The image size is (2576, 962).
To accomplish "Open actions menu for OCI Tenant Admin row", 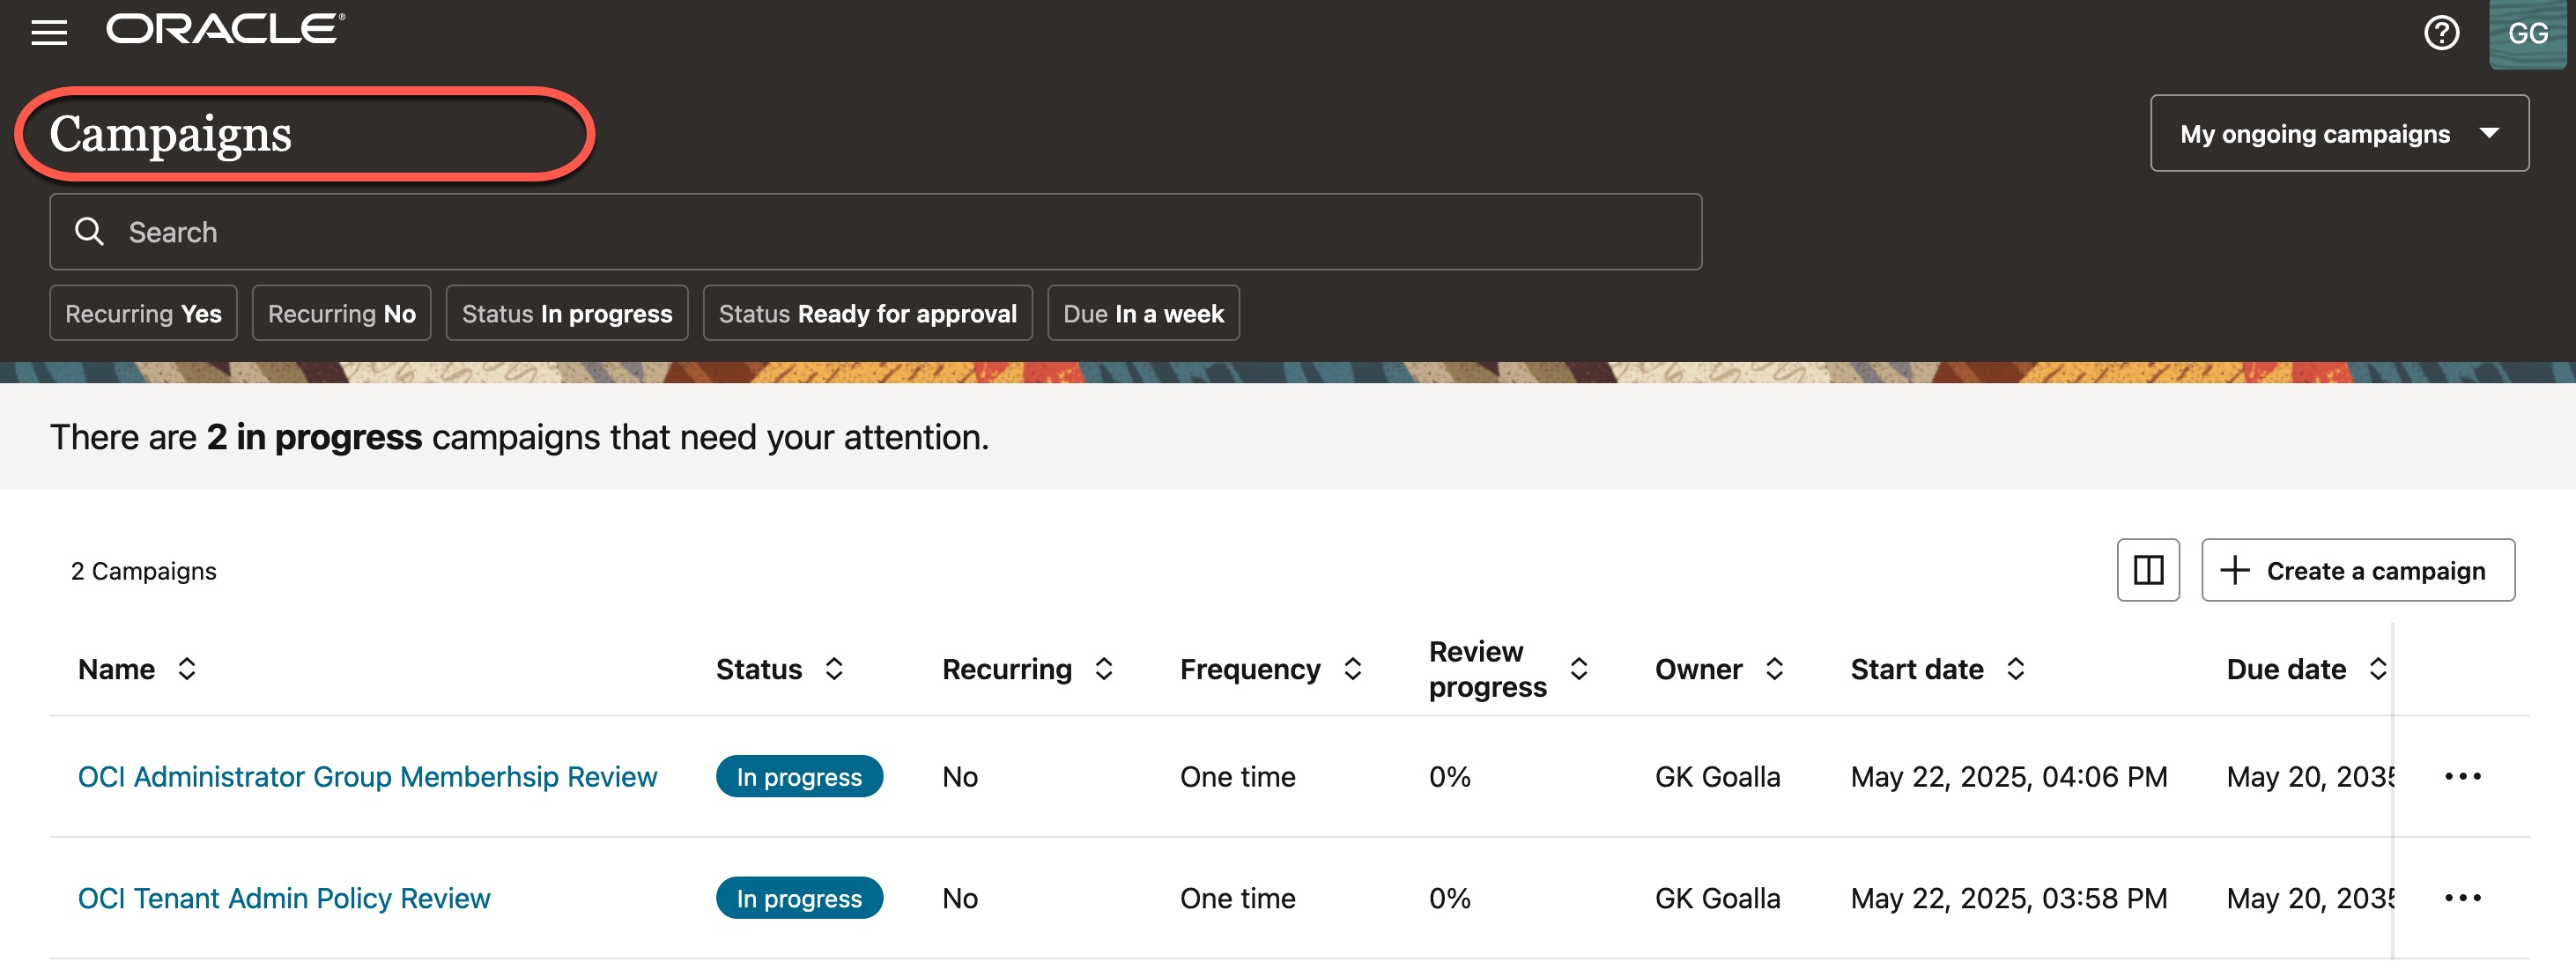I will click(x=2462, y=898).
